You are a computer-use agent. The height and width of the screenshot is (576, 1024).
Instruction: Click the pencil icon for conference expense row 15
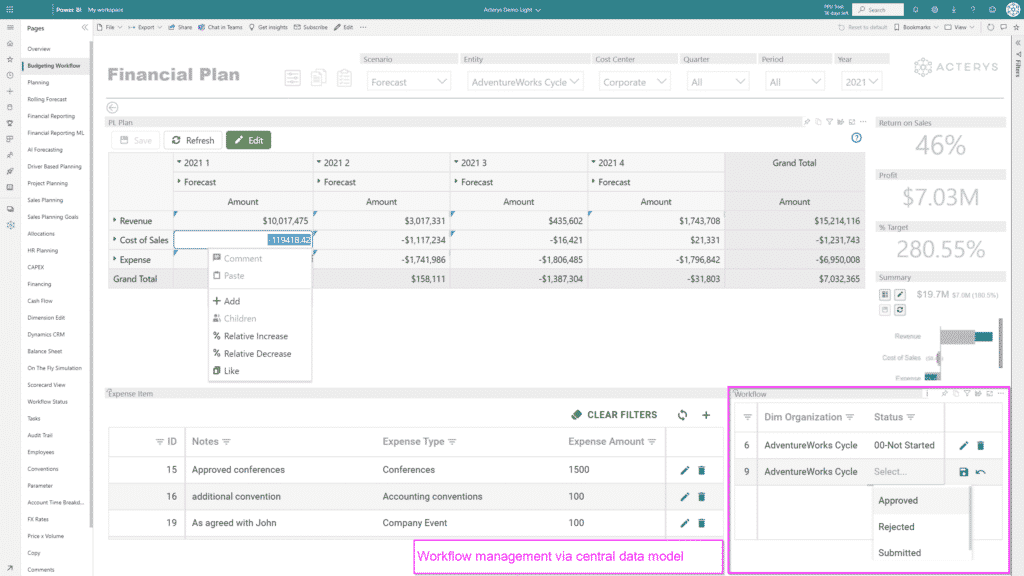[x=684, y=470]
